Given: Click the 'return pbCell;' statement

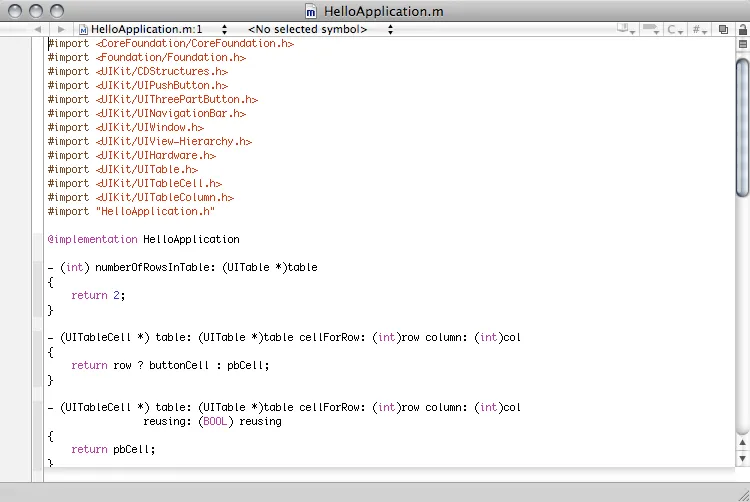Looking at the screenshot, I should coord(113,449).
